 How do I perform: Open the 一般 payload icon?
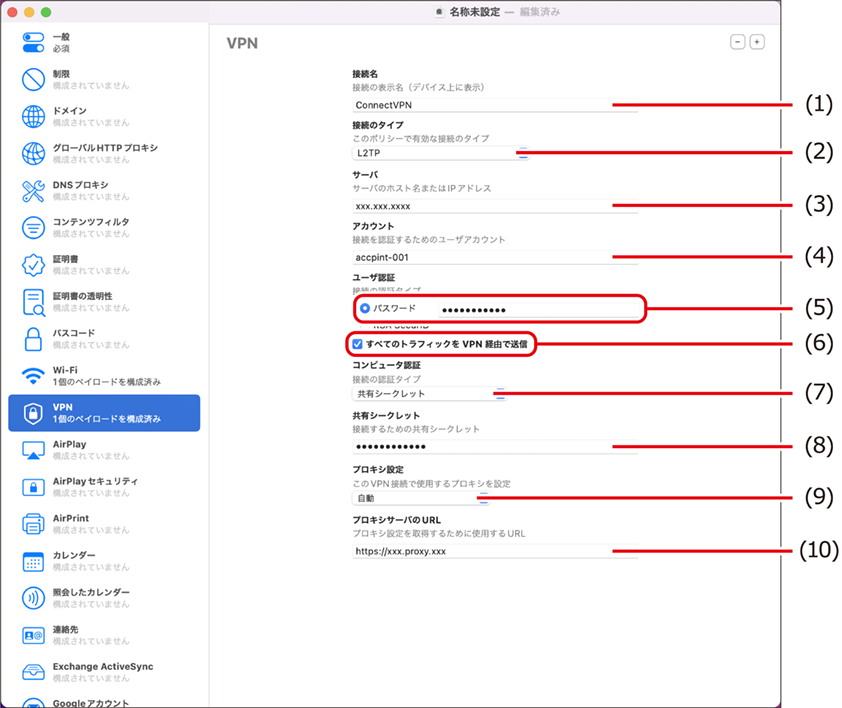[x=33, y=42]
